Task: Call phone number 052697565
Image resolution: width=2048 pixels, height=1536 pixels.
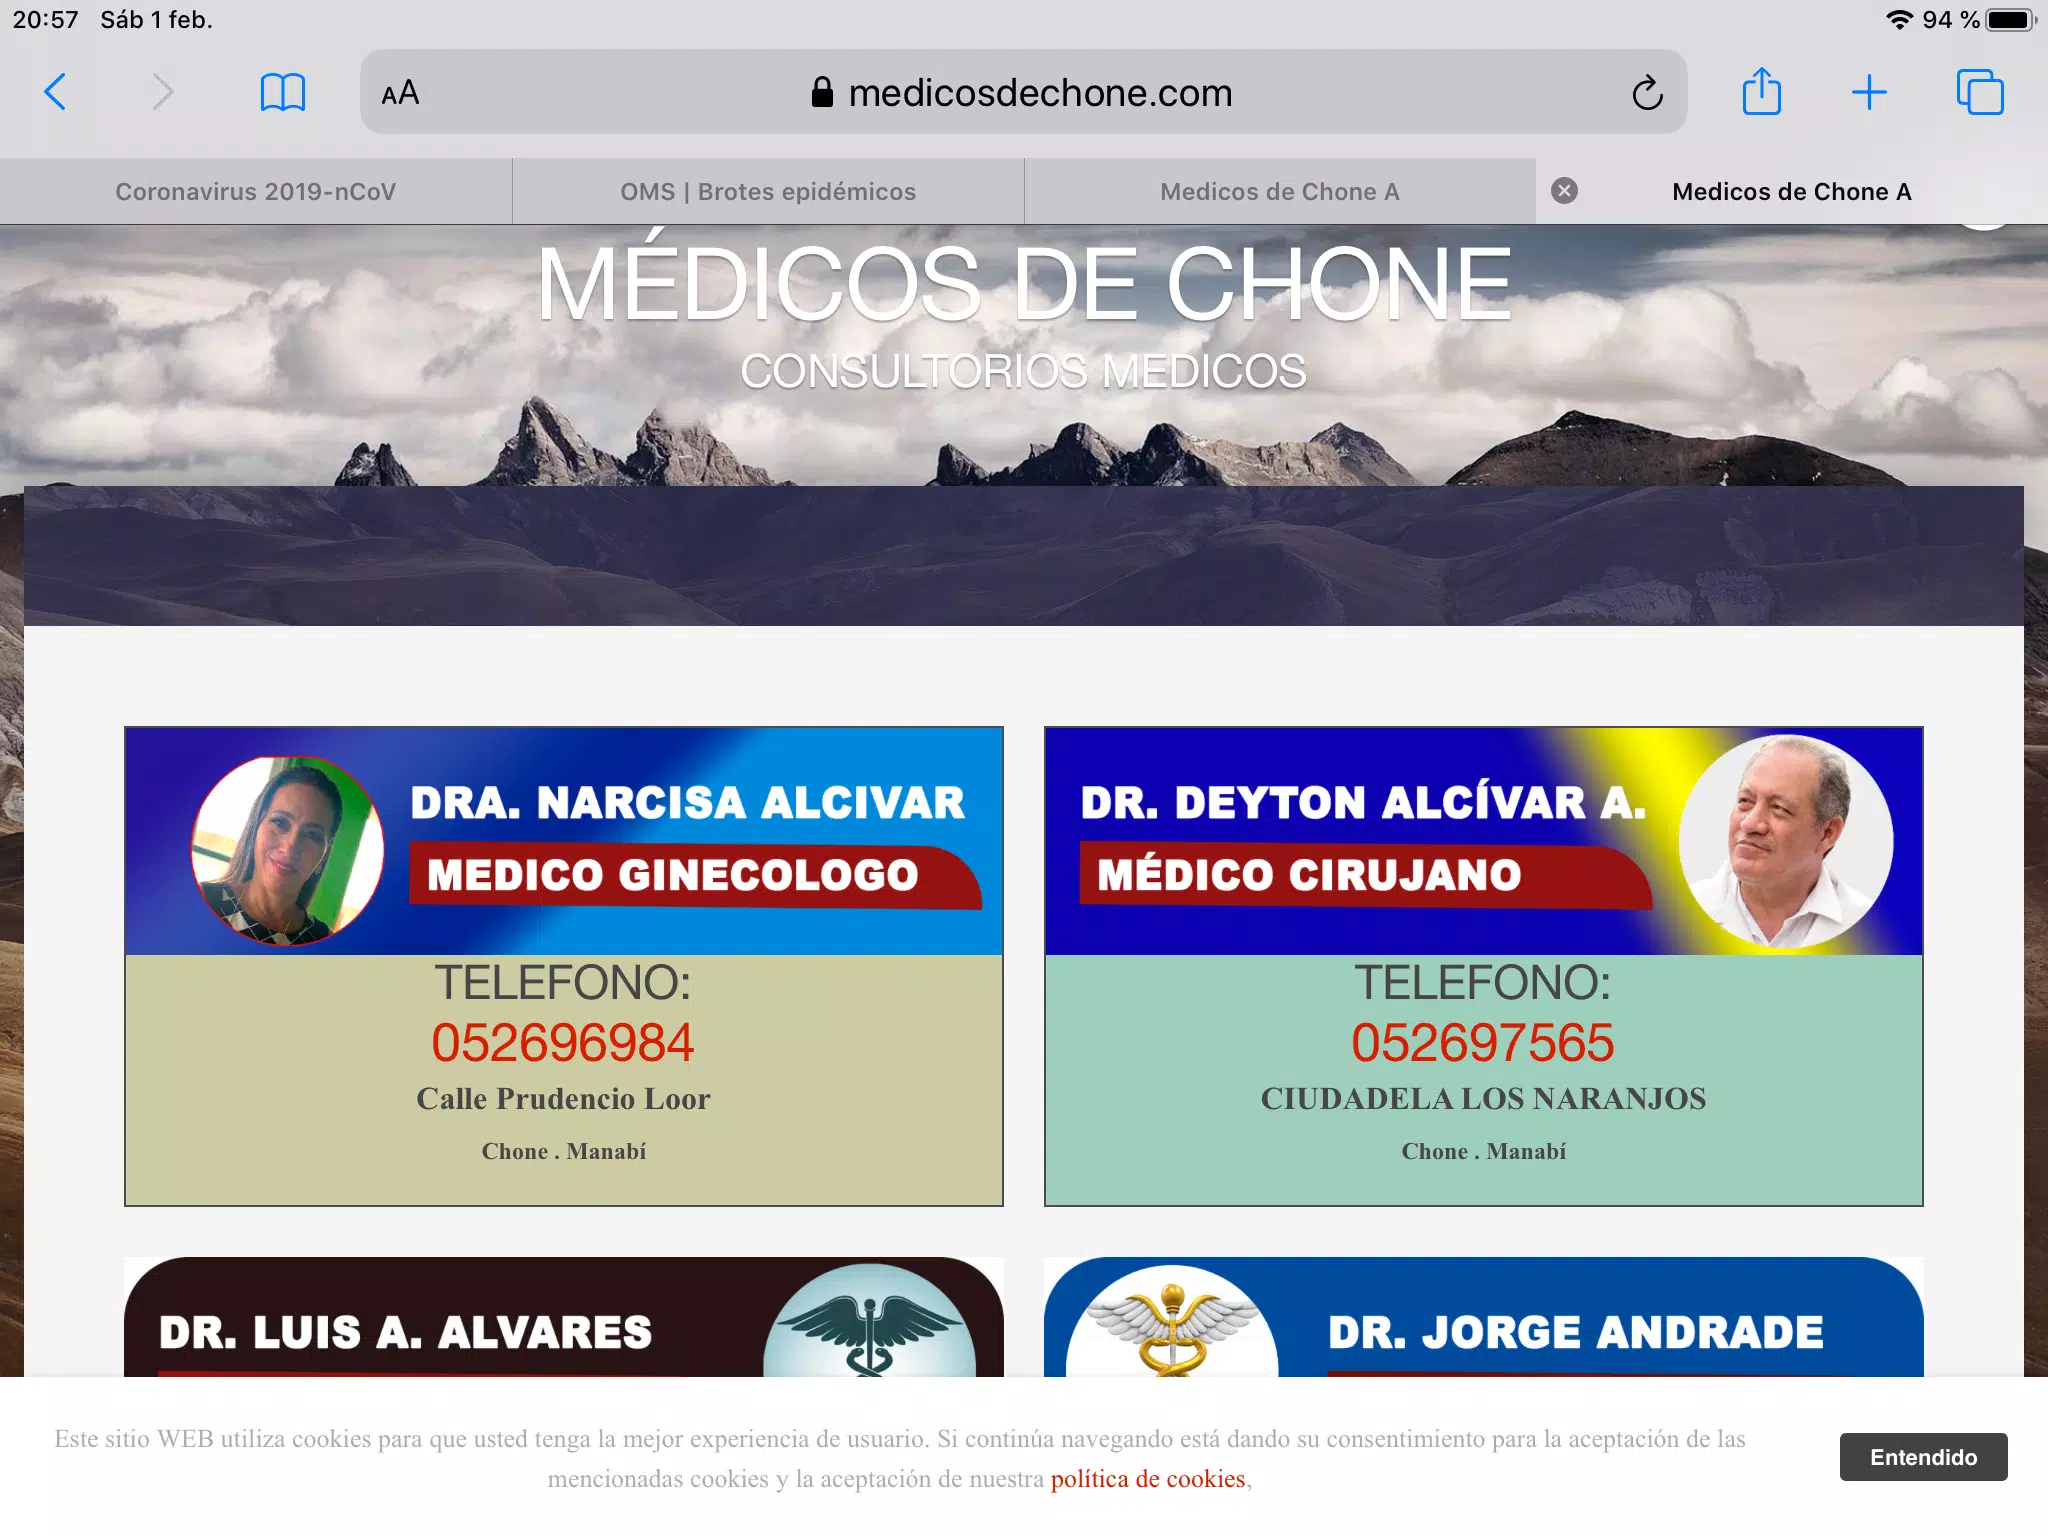Action: 1483,1043
